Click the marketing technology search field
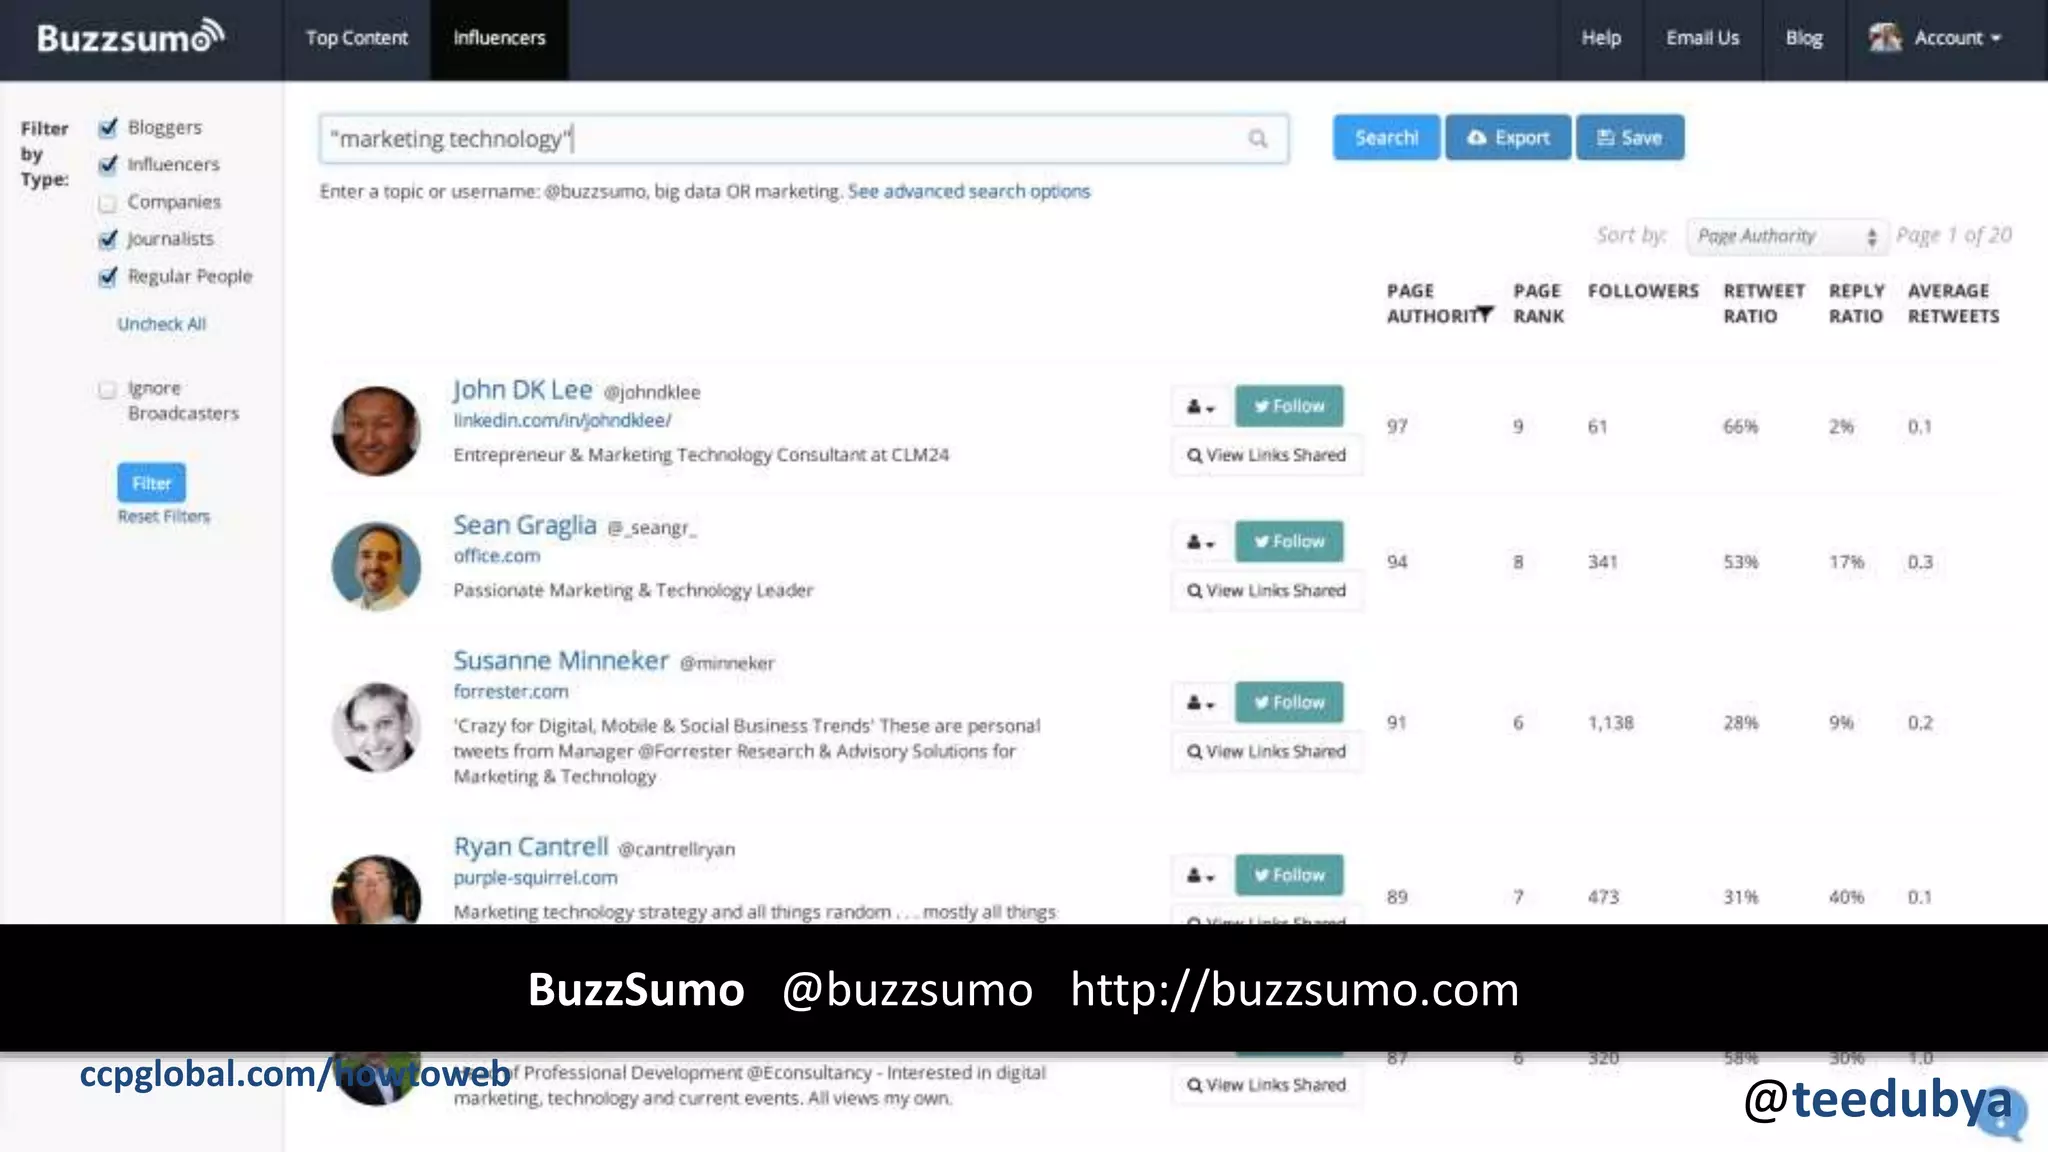Viewport: 2048px width, 1152px height. pos(804,139)
